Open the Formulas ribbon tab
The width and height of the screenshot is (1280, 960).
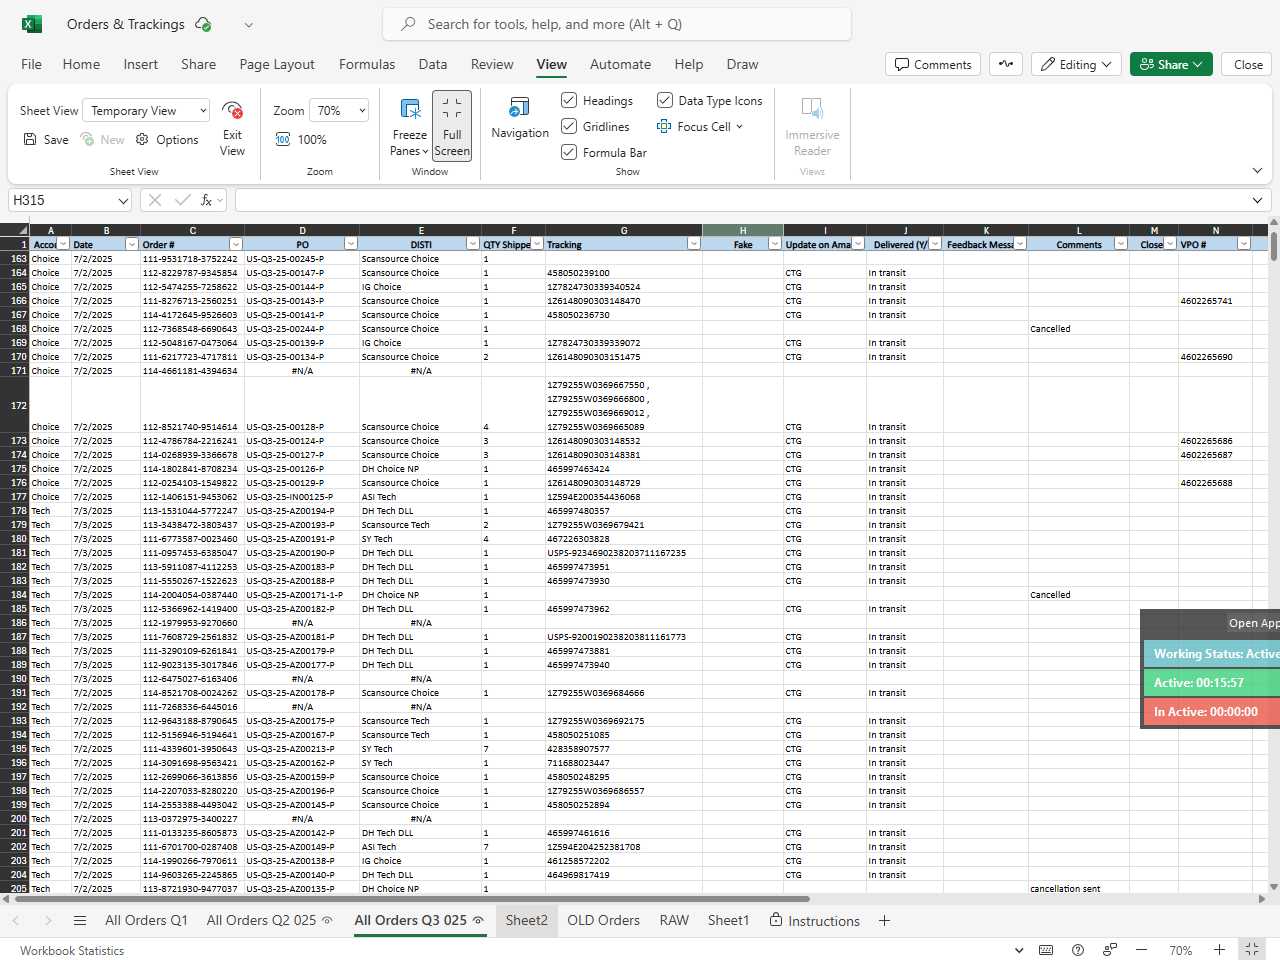[367, 64]
